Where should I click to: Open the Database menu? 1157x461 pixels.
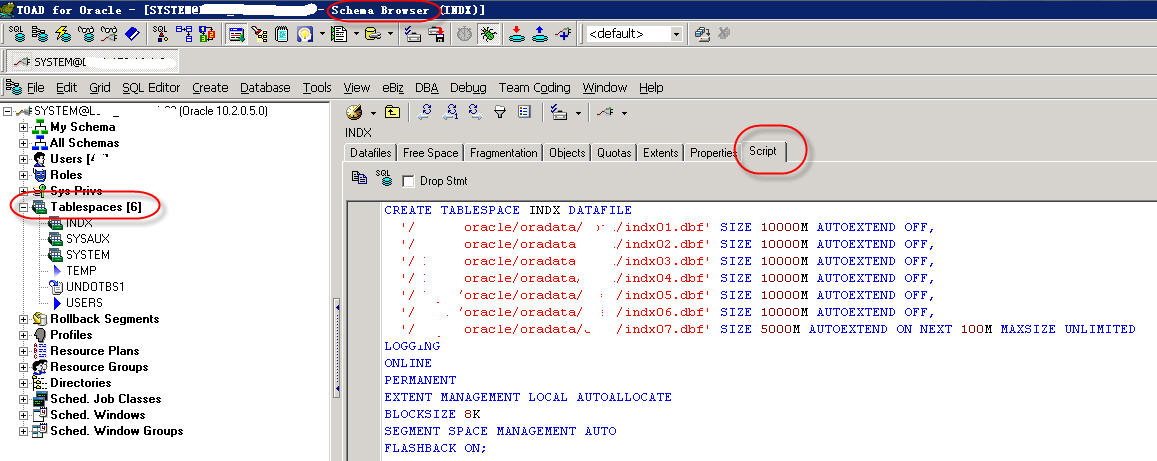click(265, 88)
